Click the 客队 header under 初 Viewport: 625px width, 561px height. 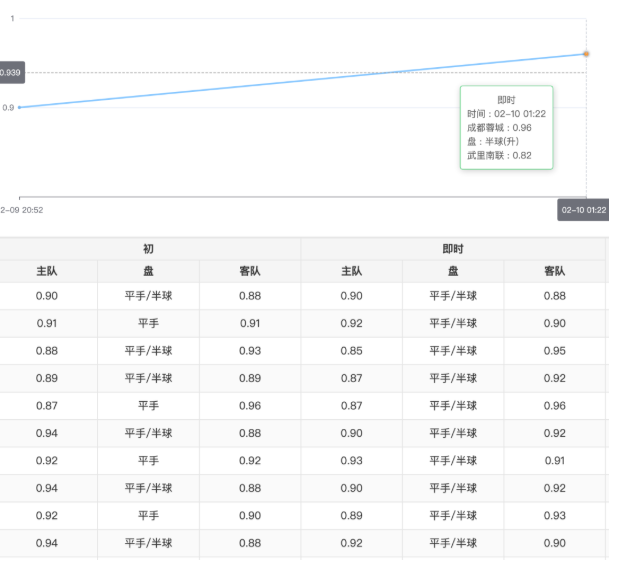tap(250, 271)
